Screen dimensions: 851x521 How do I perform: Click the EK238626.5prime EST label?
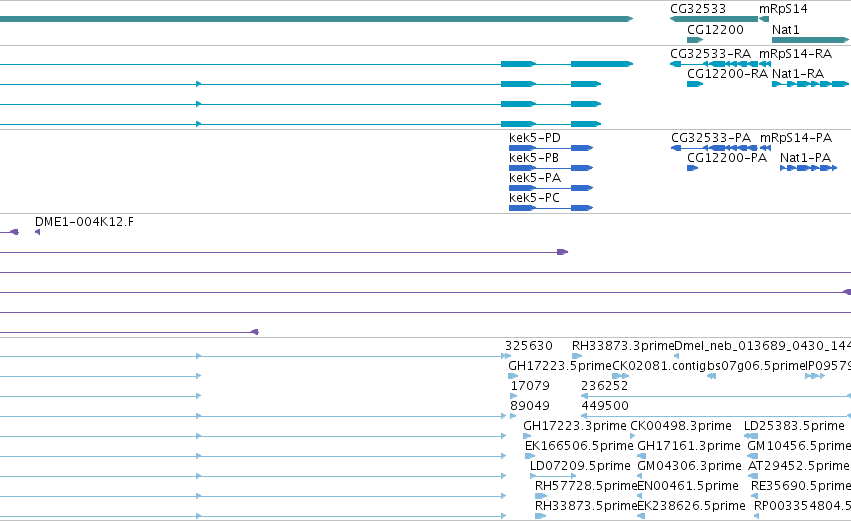[x=691, y=506]
